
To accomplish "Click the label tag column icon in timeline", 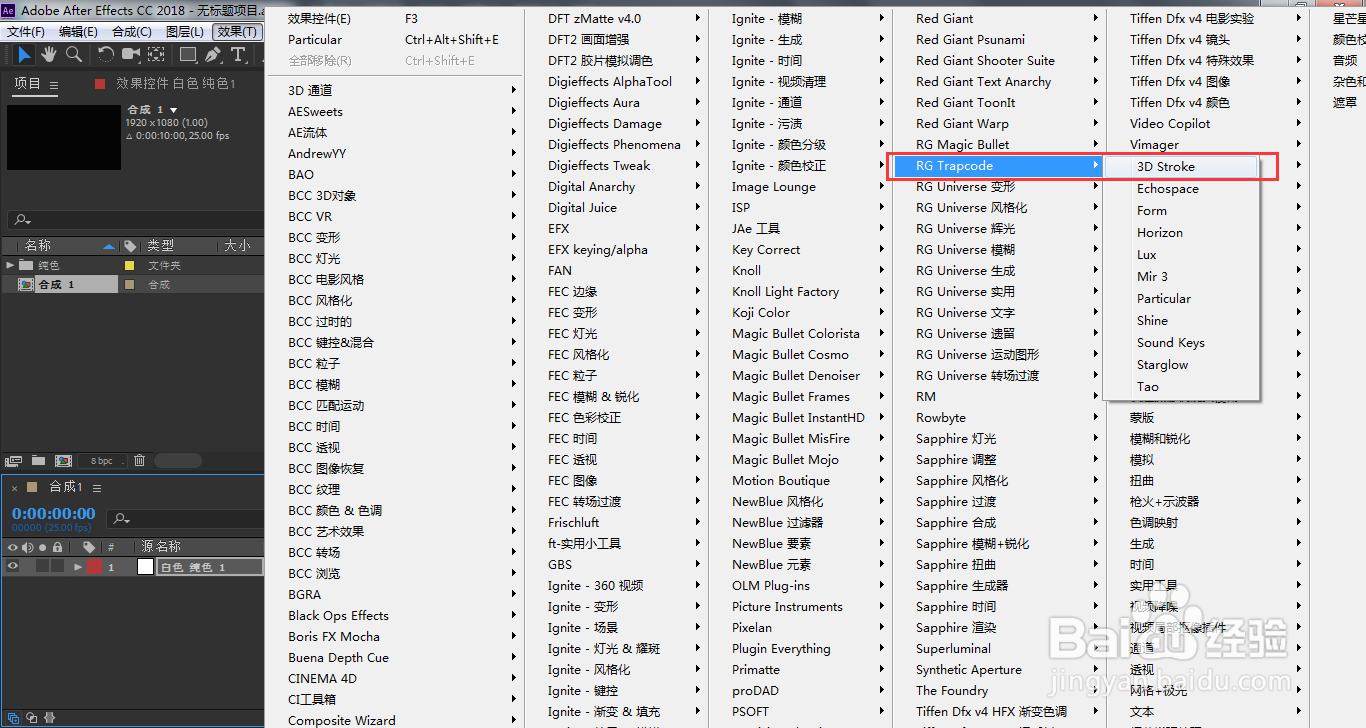I will 89,547.
